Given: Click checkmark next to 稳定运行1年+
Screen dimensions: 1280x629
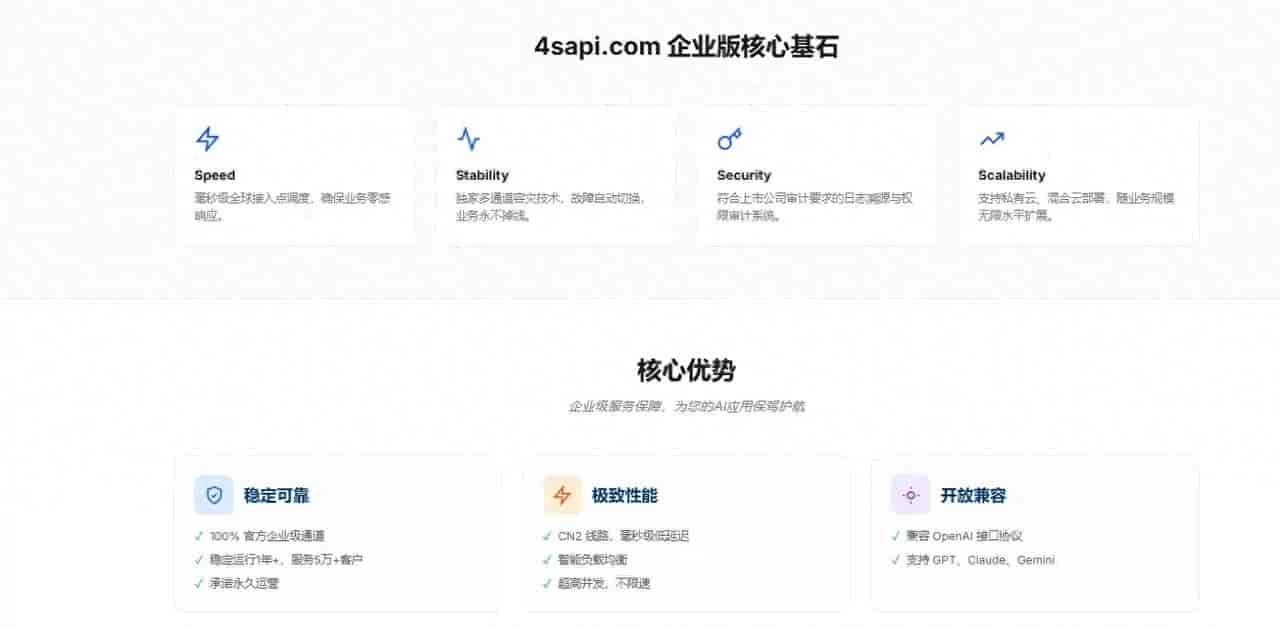Looking at the screenshot, I should tap(199, 560).
